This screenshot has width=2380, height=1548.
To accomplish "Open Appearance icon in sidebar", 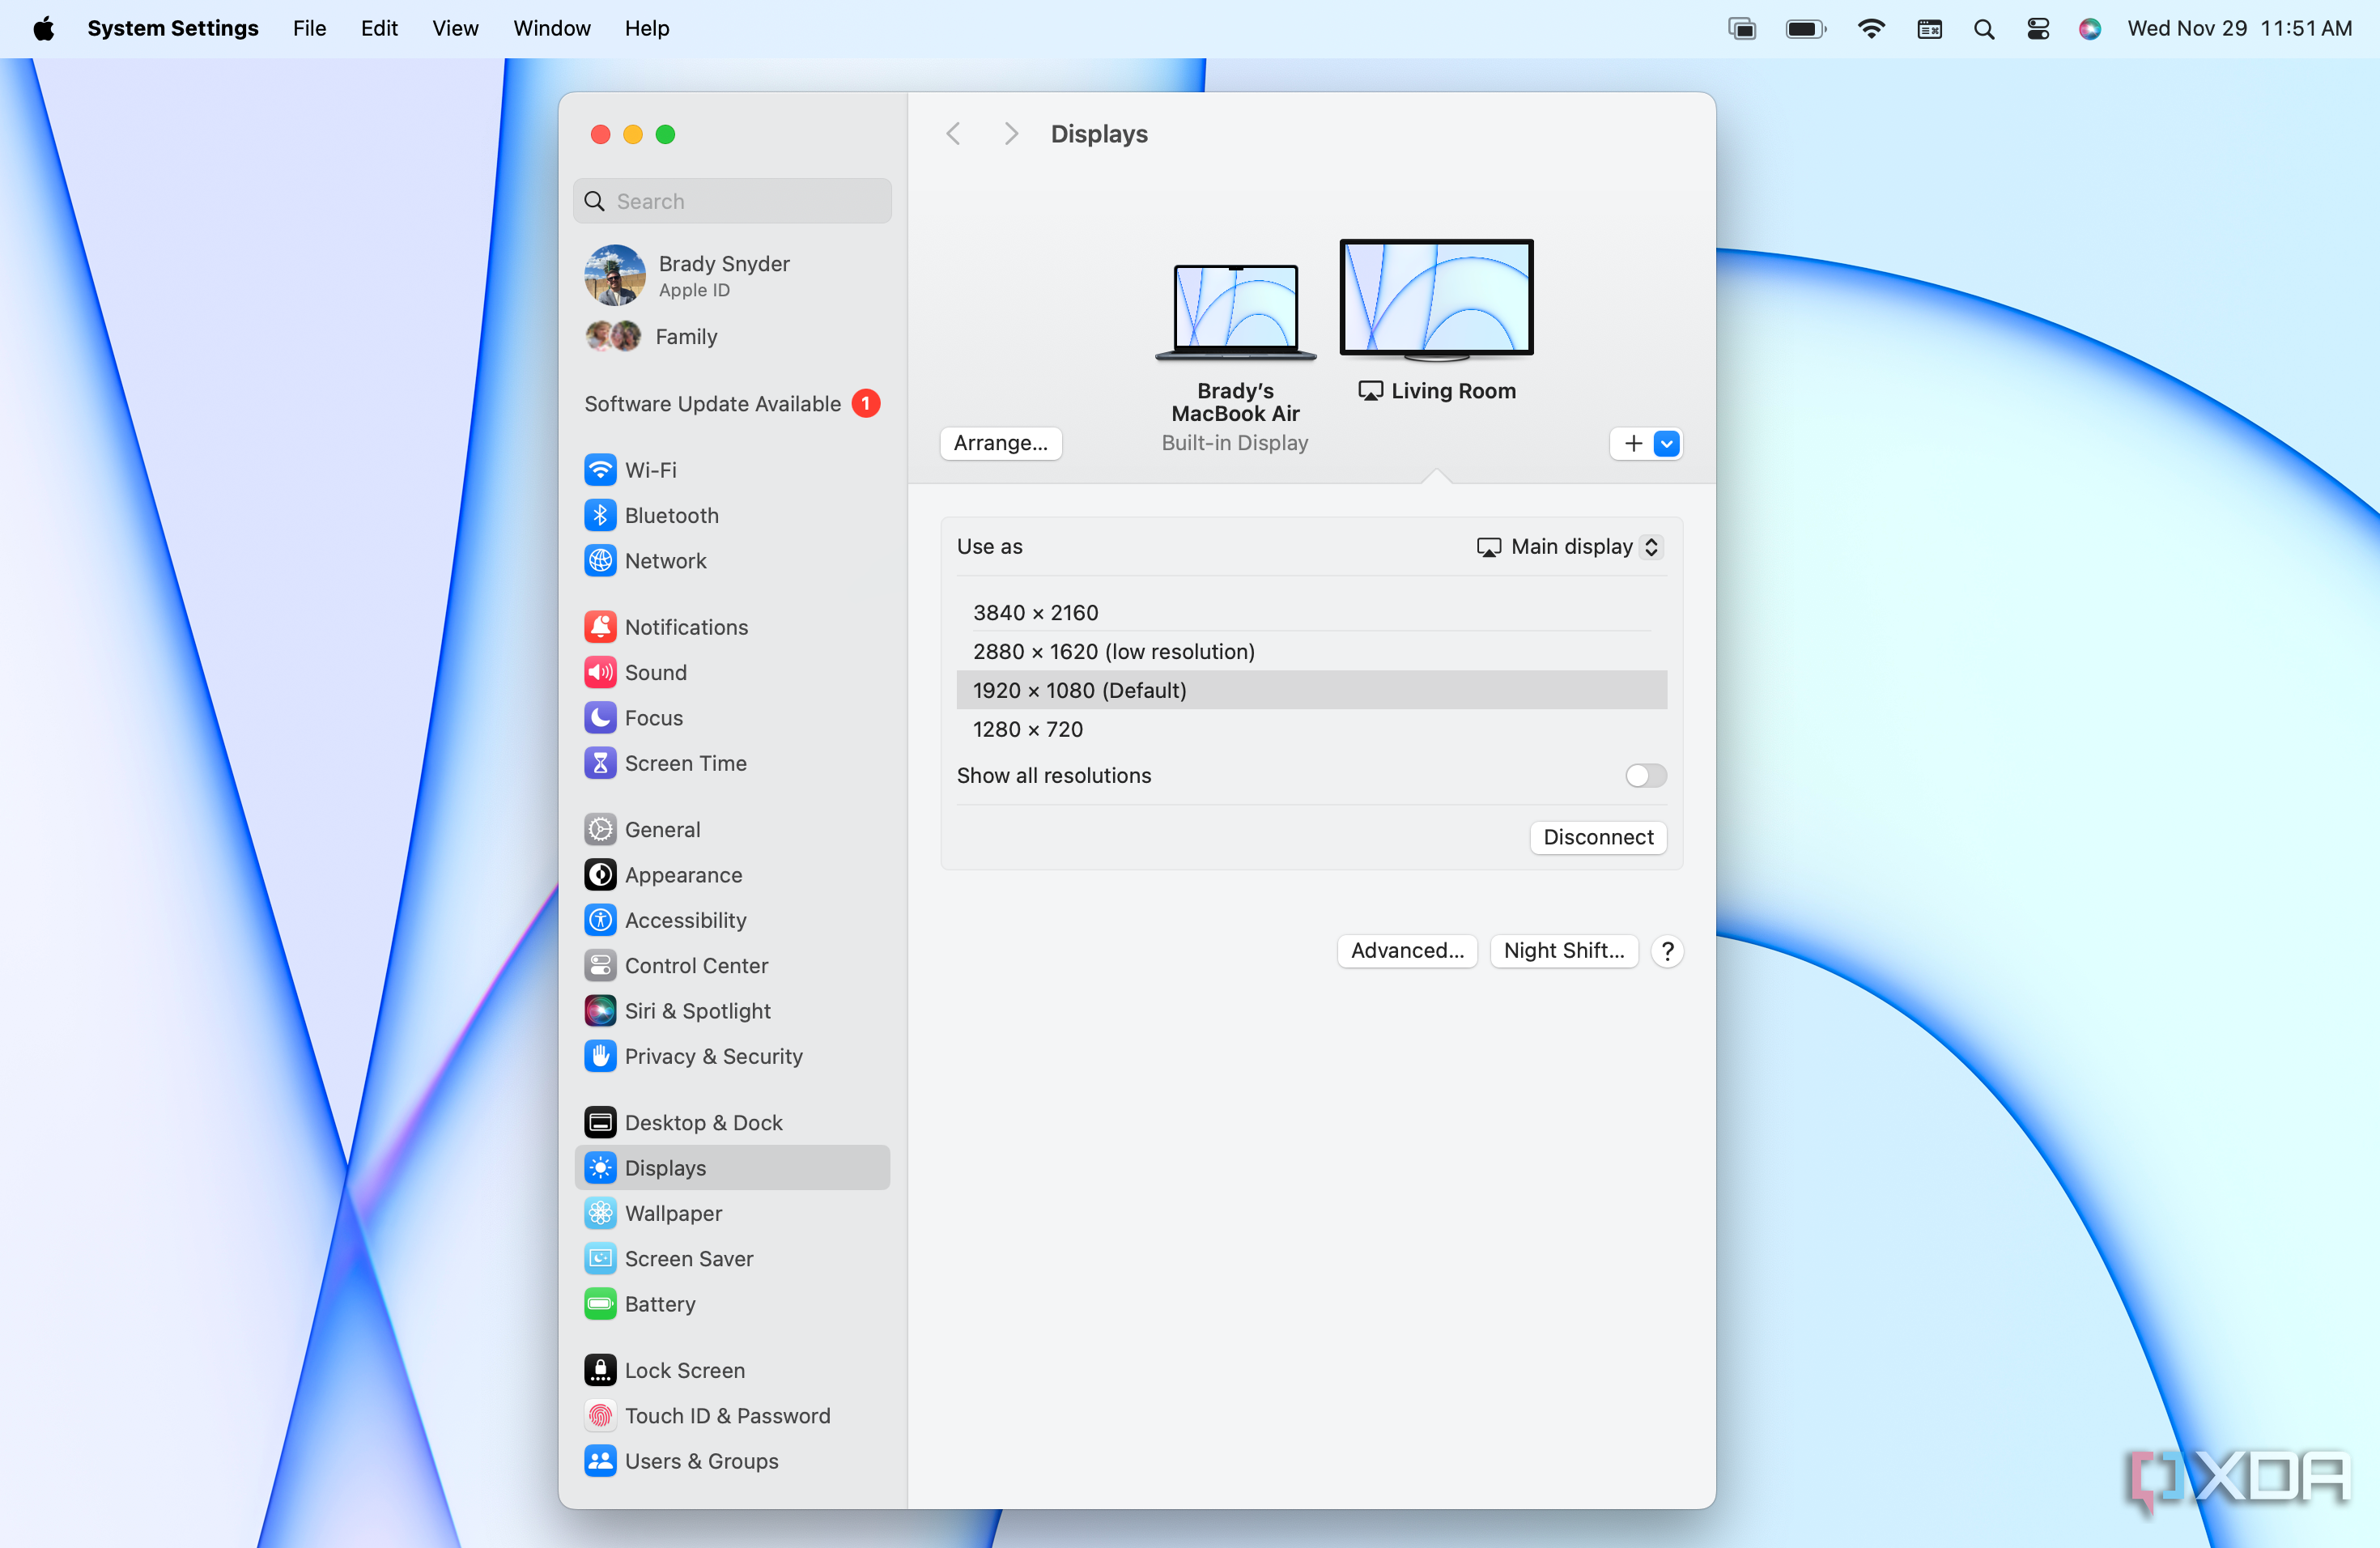I will coord(600,875).
